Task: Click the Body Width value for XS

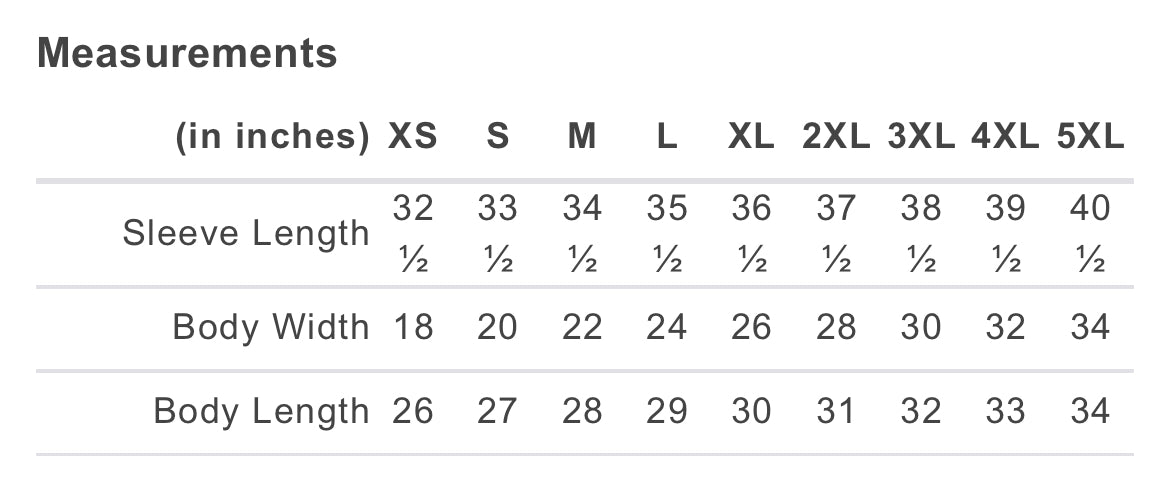Action: coord(413,327)
